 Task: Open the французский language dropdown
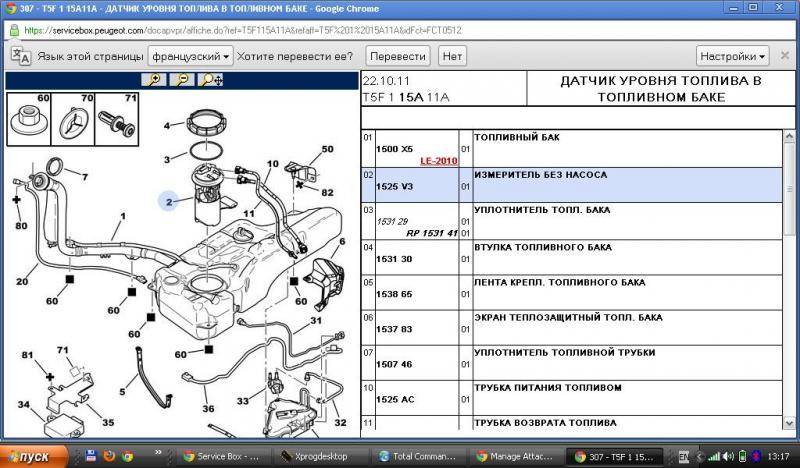coord(190,56)
